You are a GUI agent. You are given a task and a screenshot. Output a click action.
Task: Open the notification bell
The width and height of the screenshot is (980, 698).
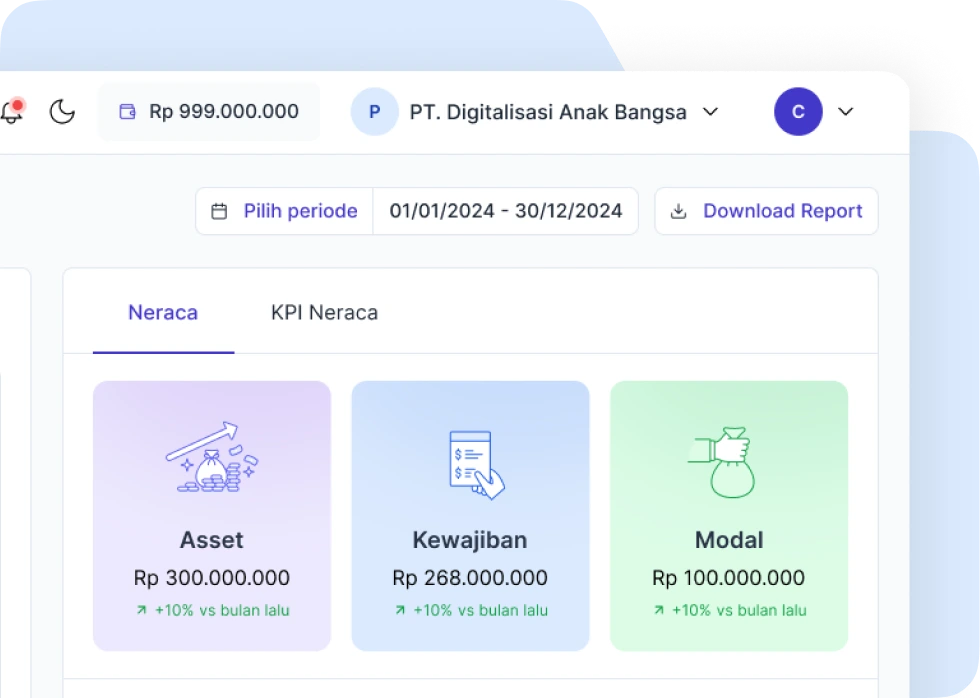tap(13, 111)
